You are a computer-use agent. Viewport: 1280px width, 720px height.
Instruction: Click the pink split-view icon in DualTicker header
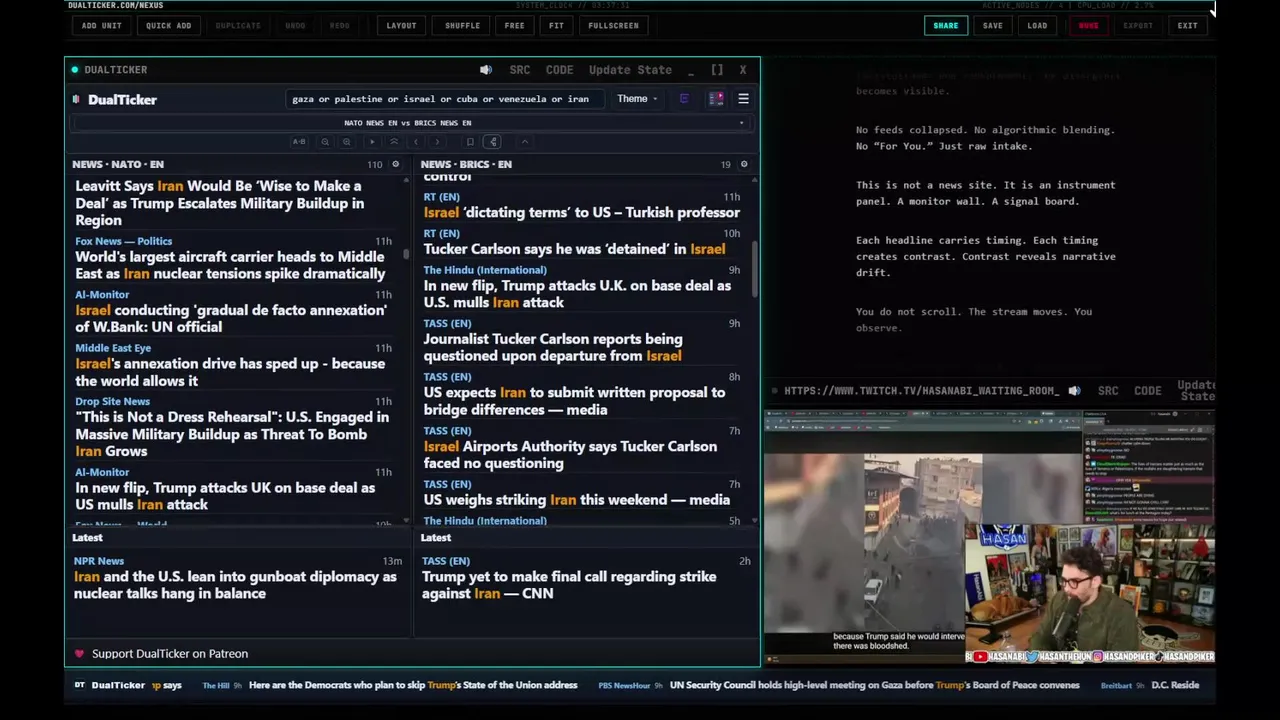pyautogui.click(x=716, y=99)
